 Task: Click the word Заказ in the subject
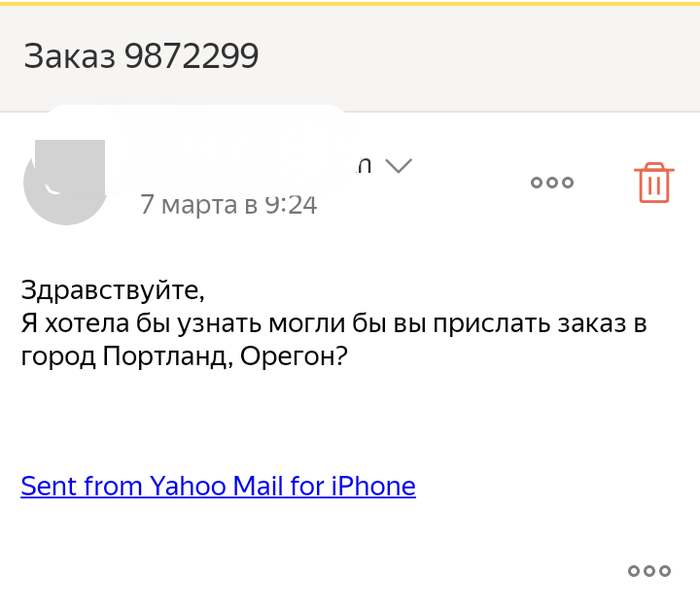point(69,56)
